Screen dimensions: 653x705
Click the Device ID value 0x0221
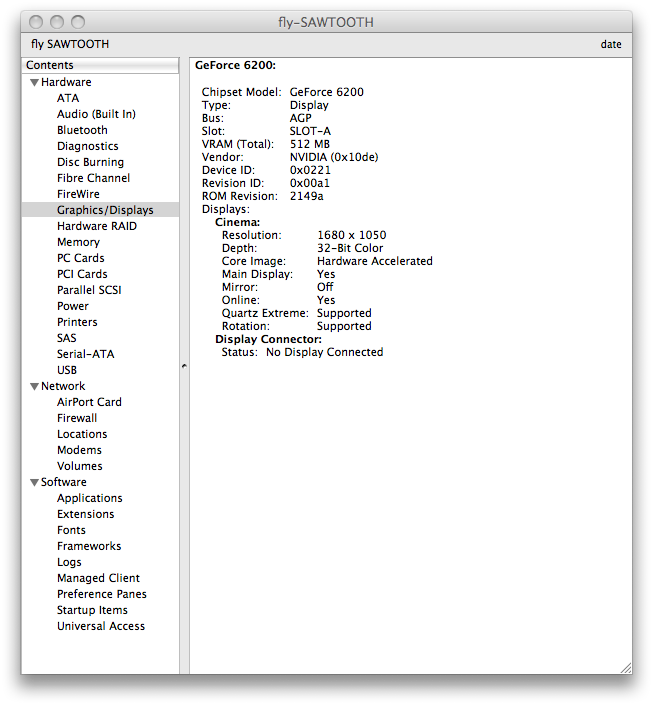[310, 170]
